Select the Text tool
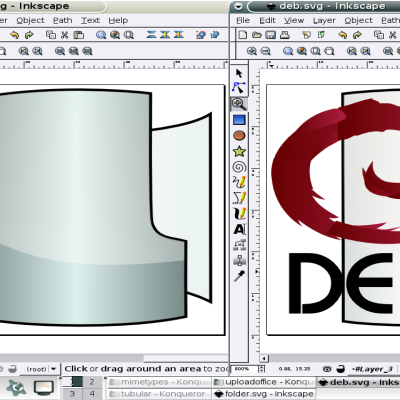This screenshot has width=400, height=400. [x=239, y=229]
